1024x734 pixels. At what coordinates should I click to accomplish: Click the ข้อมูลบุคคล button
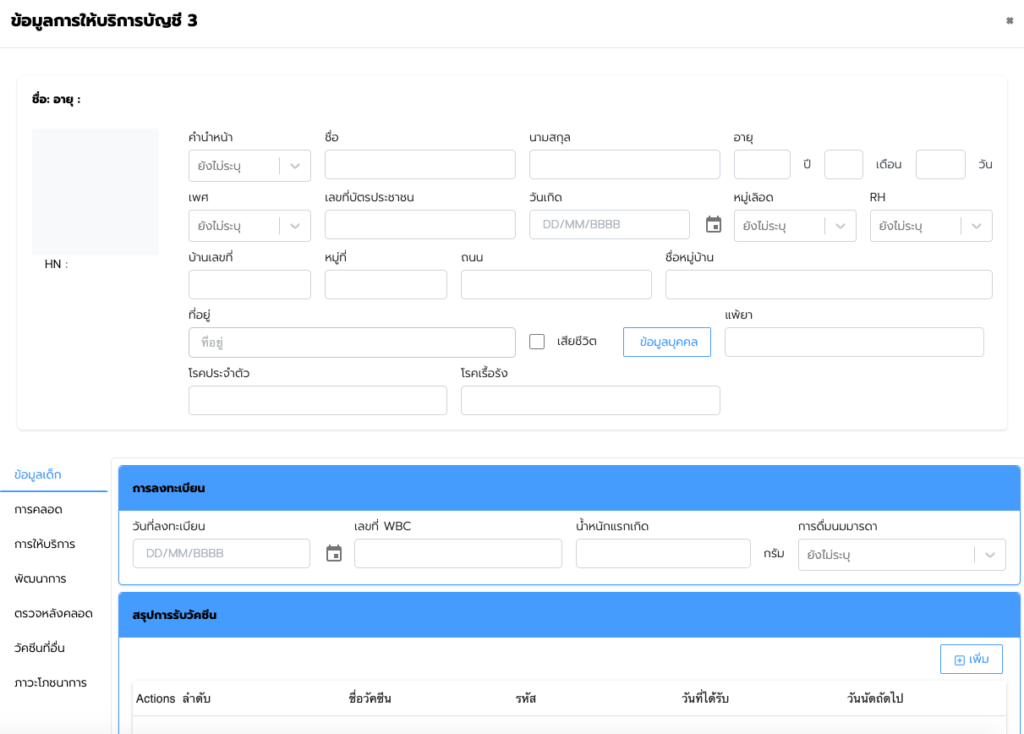667,342
